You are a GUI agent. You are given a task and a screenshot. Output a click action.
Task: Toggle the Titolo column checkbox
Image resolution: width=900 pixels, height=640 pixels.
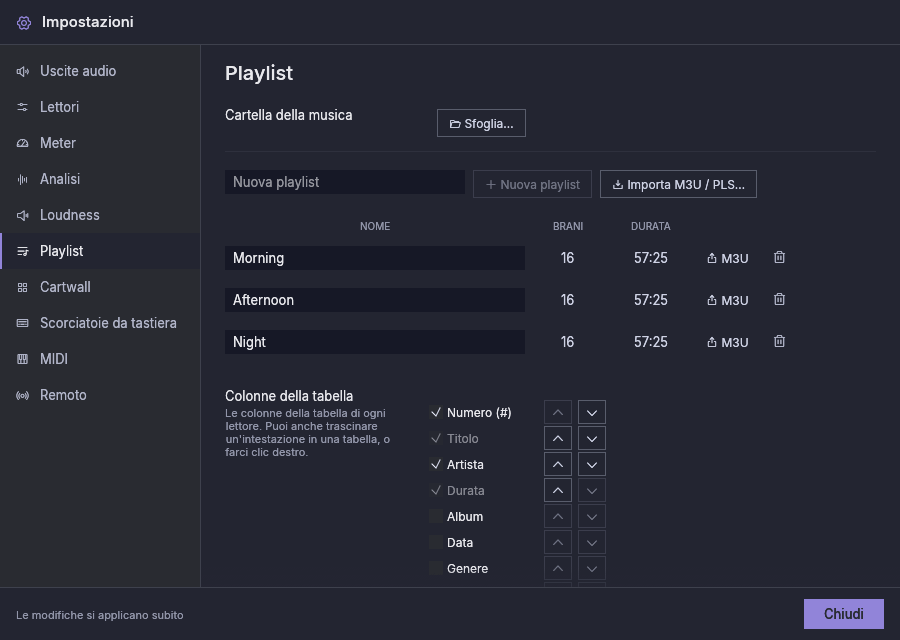tap(436, 439)
